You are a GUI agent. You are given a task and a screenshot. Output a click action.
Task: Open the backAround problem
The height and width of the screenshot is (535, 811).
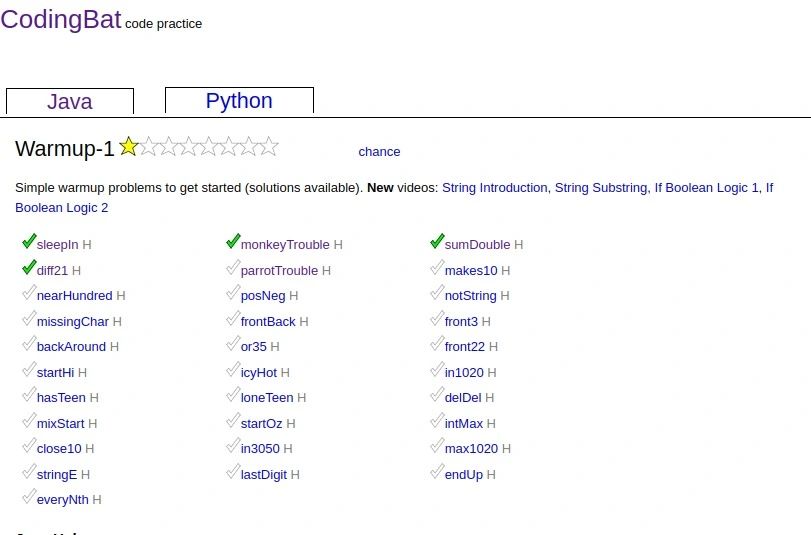point(71,347)
